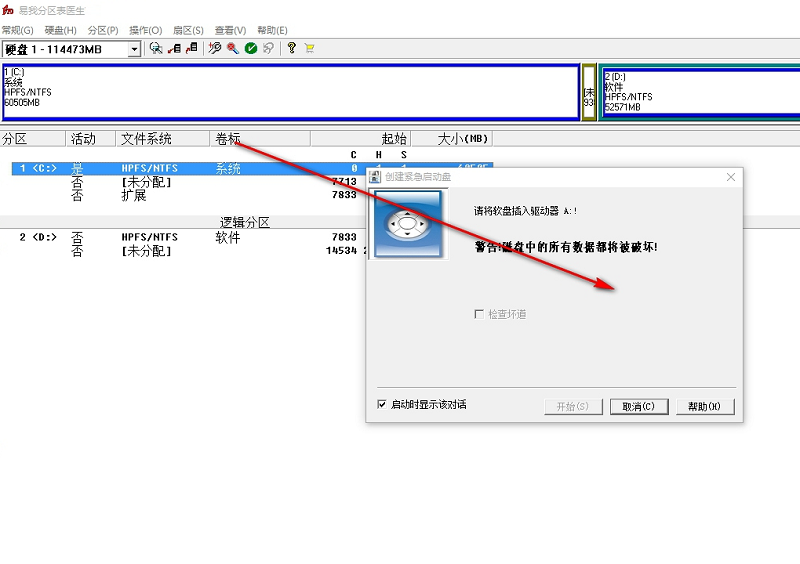
Task: Open the 硬盘(H) menu
Action: [60, 30]
